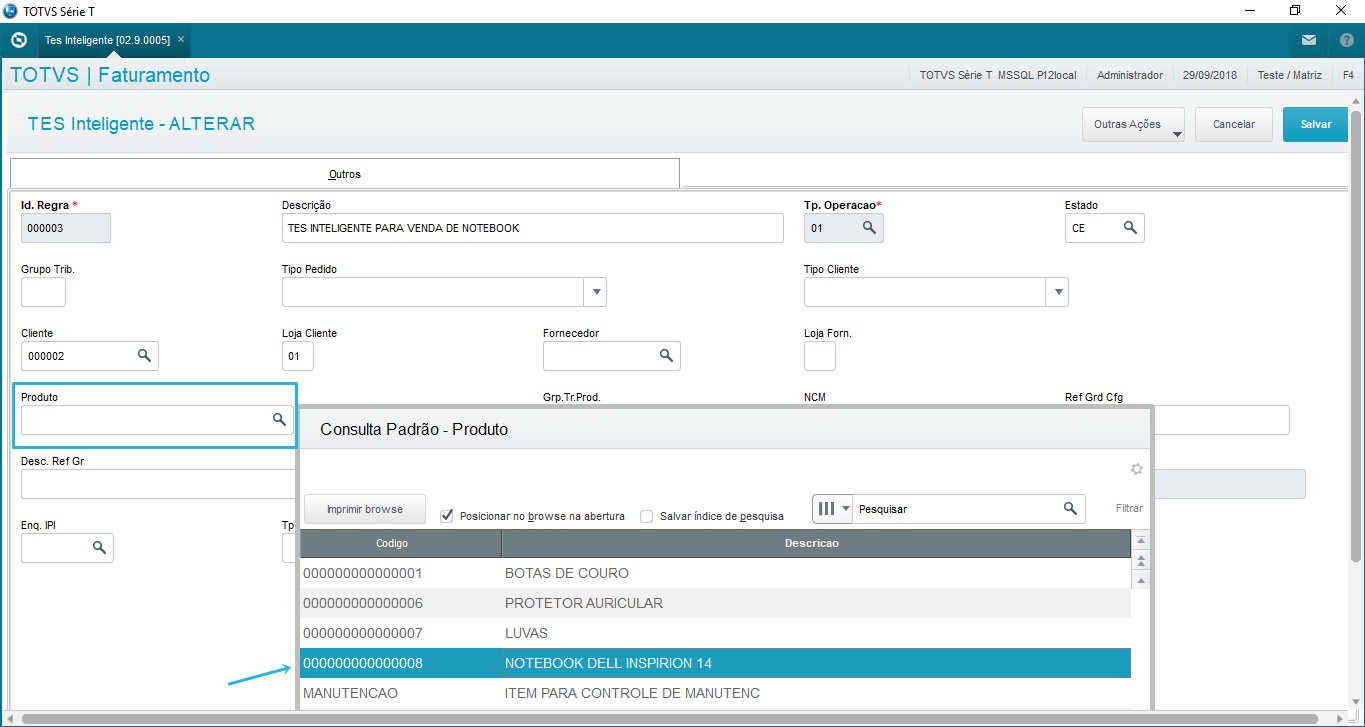
Task: Click the Imprimir browse button
Action: pyautogui.click(x=365, y=509)
